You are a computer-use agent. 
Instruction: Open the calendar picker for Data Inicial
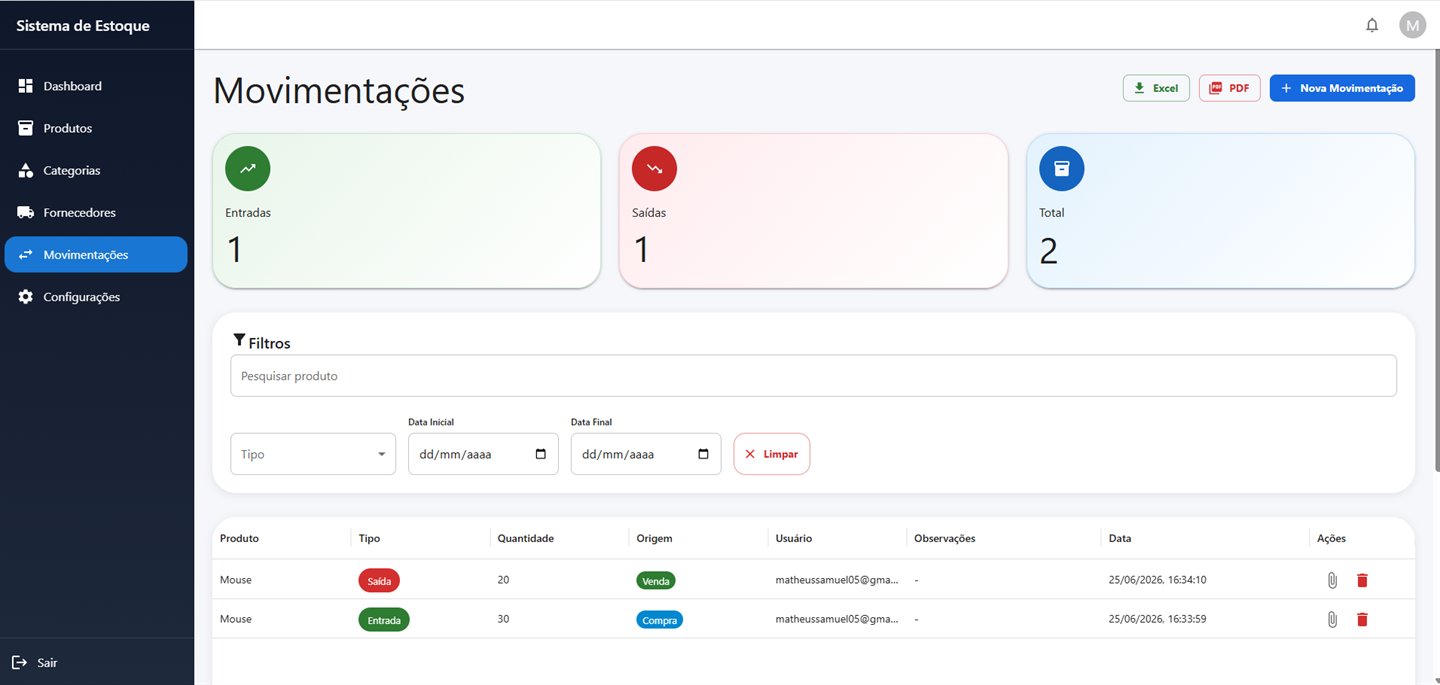pos(541,454)
